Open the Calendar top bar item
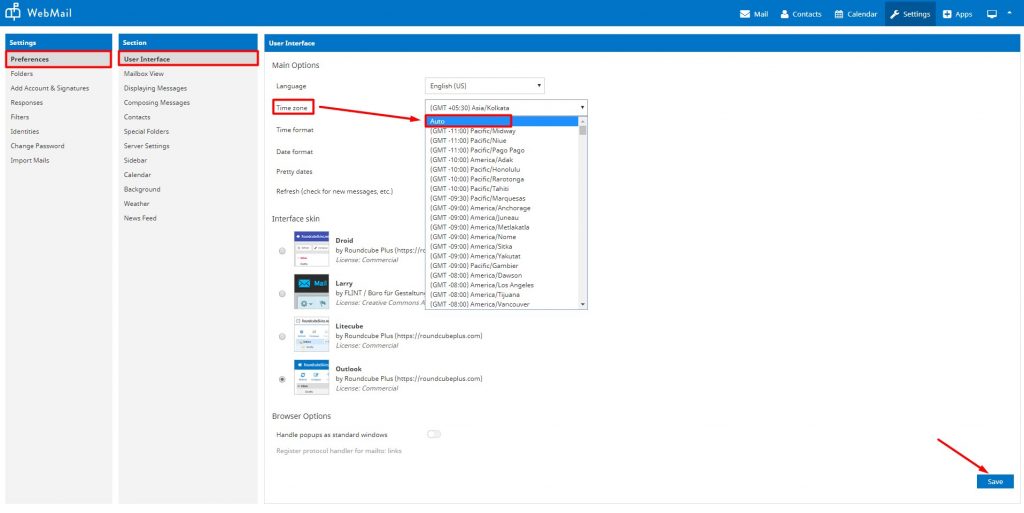 point(855,14)
